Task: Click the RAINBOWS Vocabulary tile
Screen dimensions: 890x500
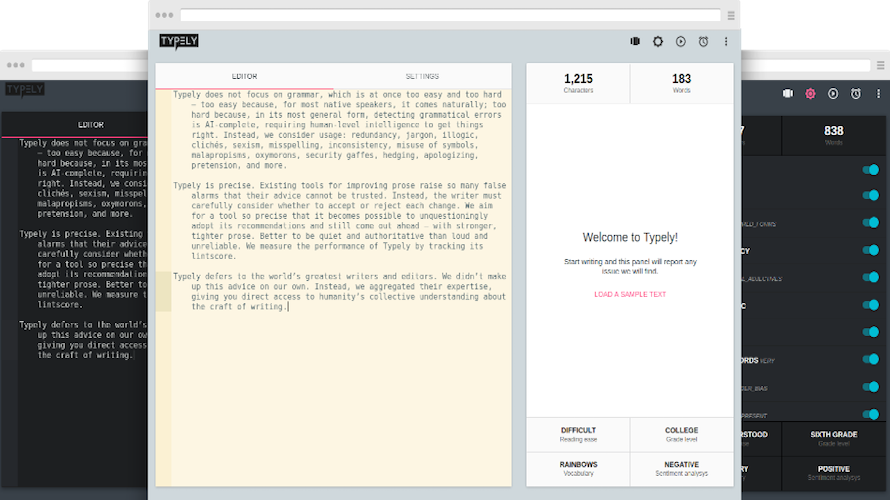Action: click(x=578, y=469)
